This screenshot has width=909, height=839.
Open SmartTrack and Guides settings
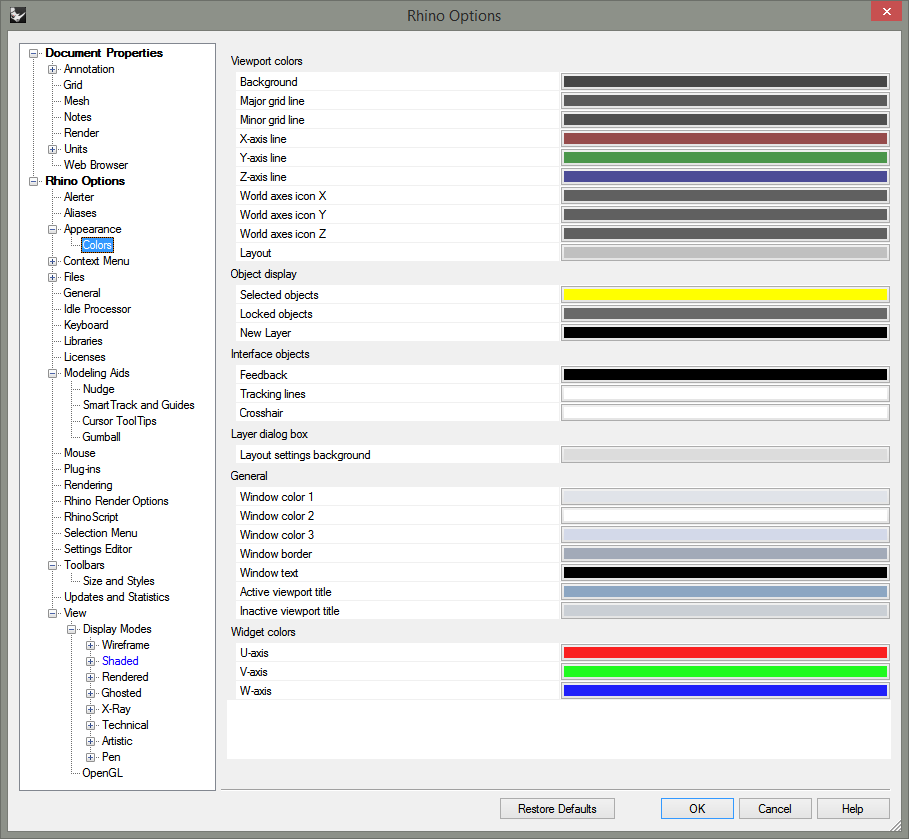pyautogui.click(x=139, y=405)
